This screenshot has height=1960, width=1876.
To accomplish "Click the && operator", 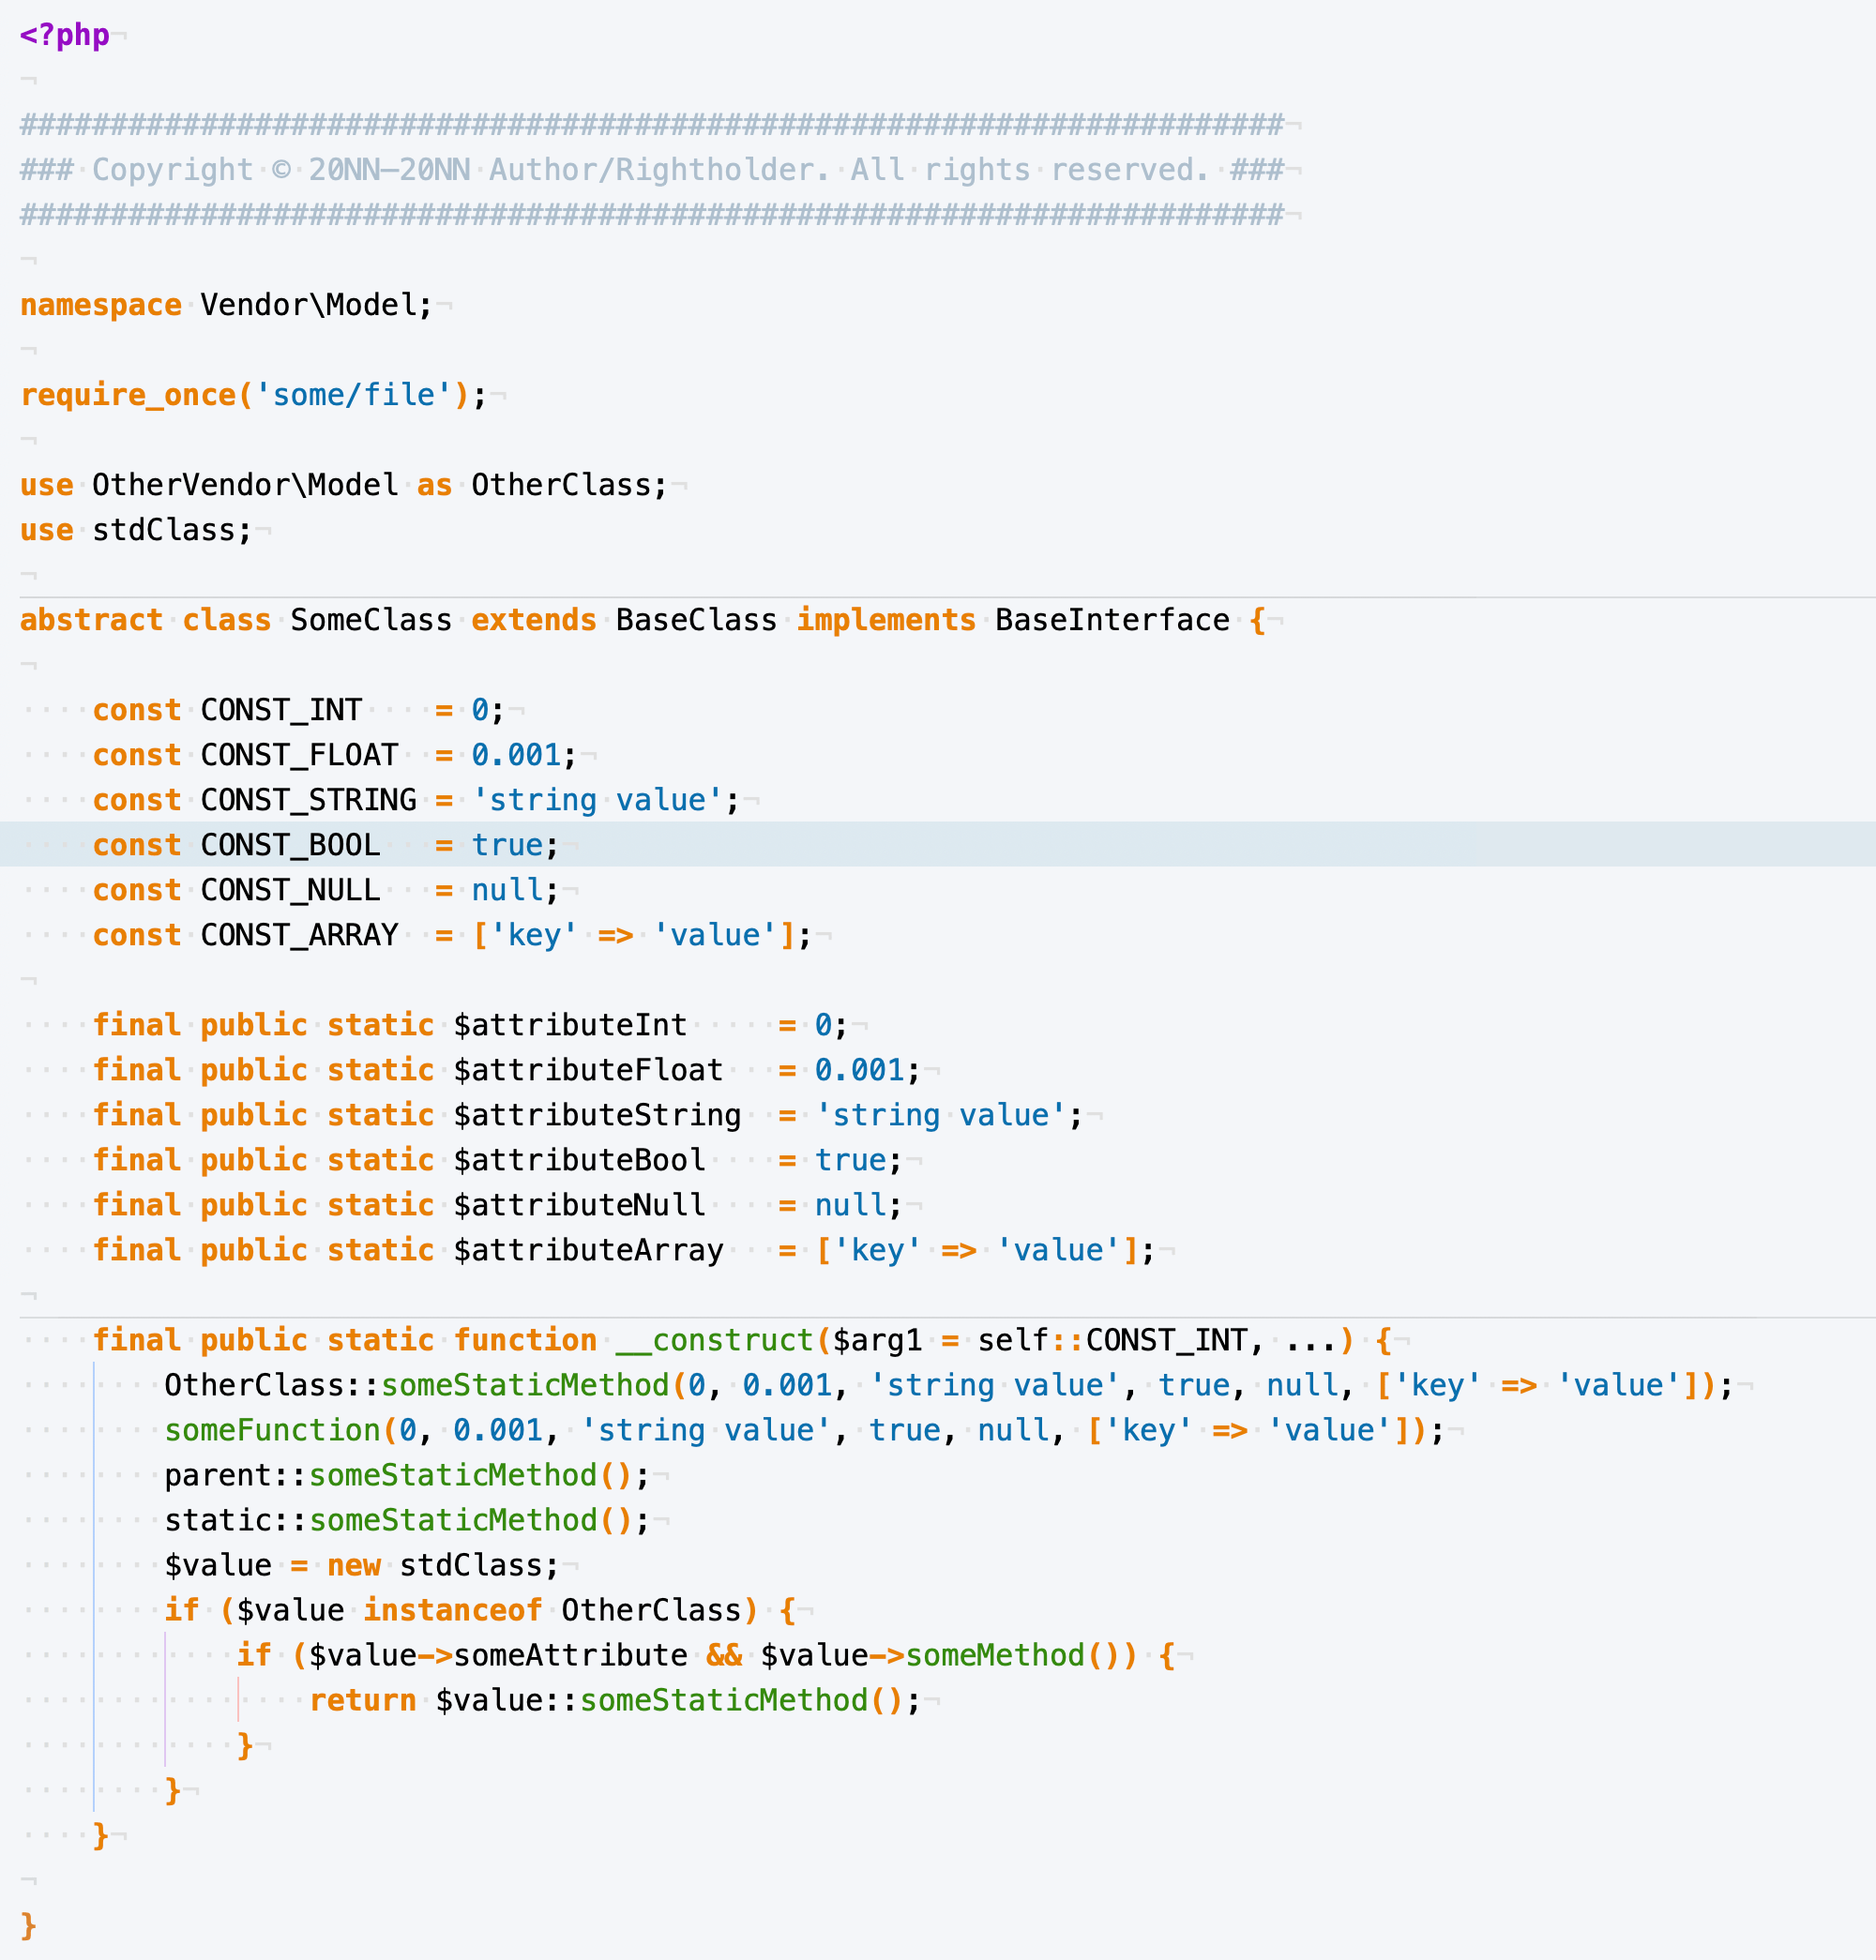I will tap(724, 1655).
